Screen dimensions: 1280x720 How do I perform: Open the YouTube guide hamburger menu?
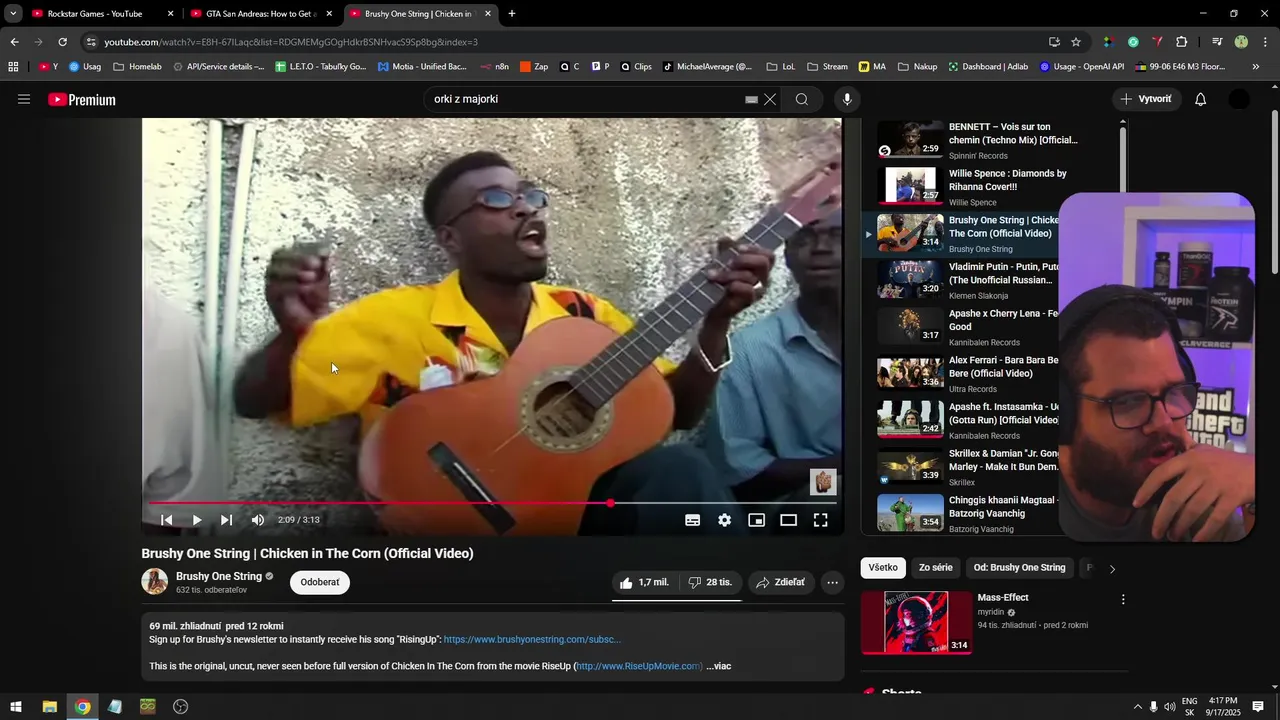point(24,99)
